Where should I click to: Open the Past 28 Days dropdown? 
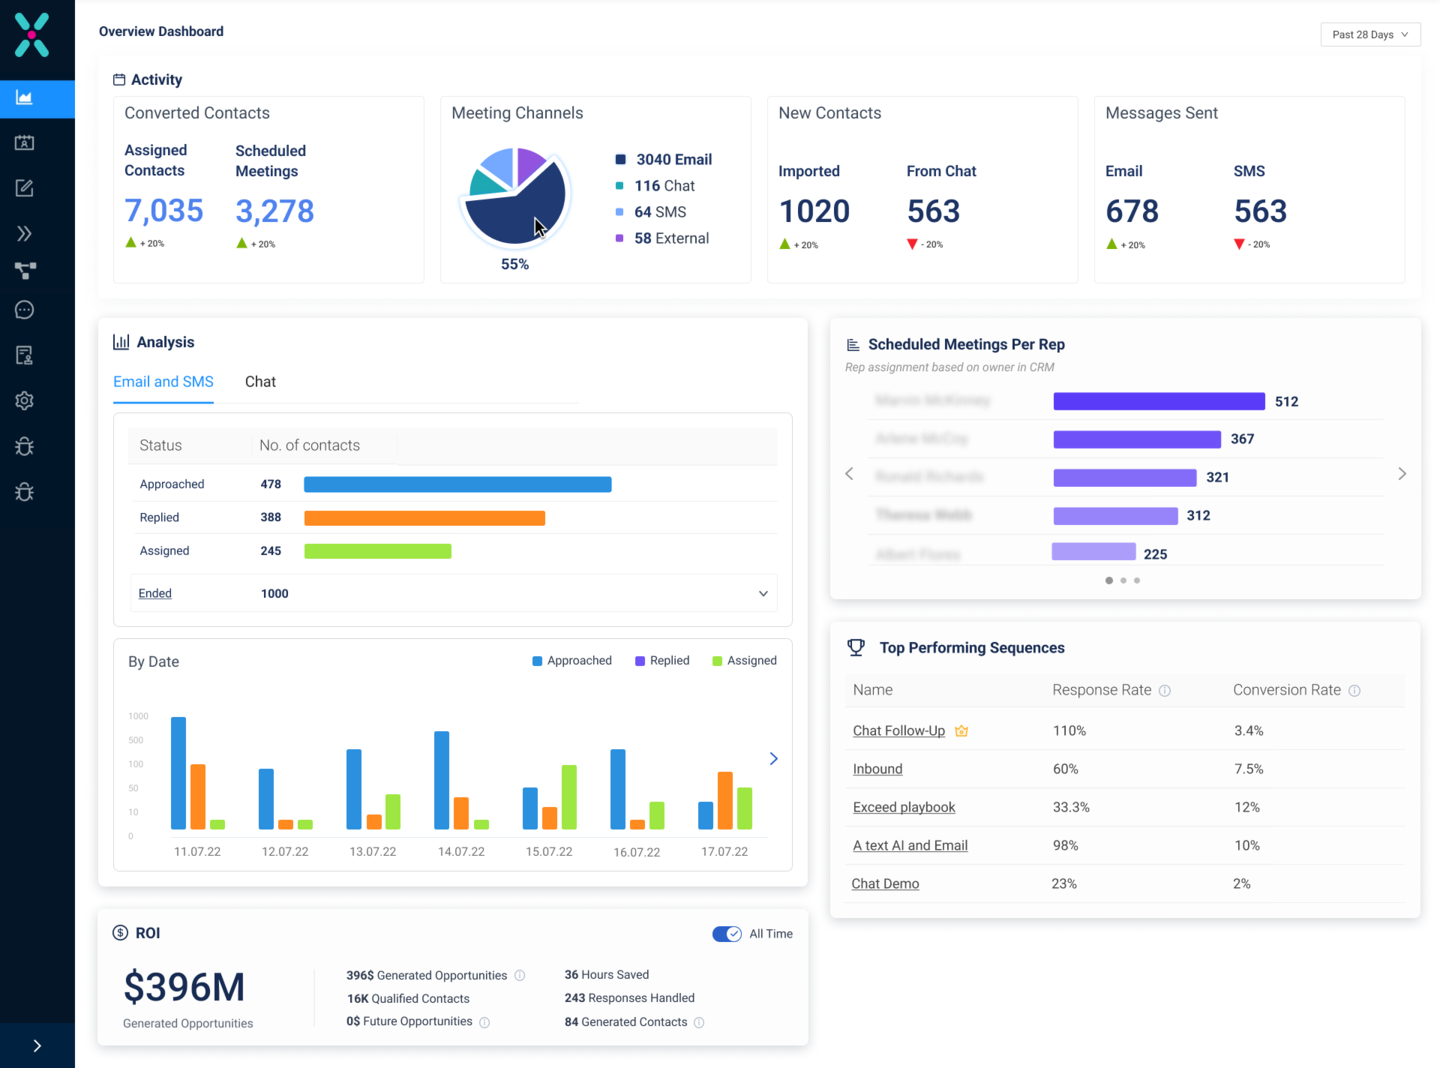(1369, 34)
